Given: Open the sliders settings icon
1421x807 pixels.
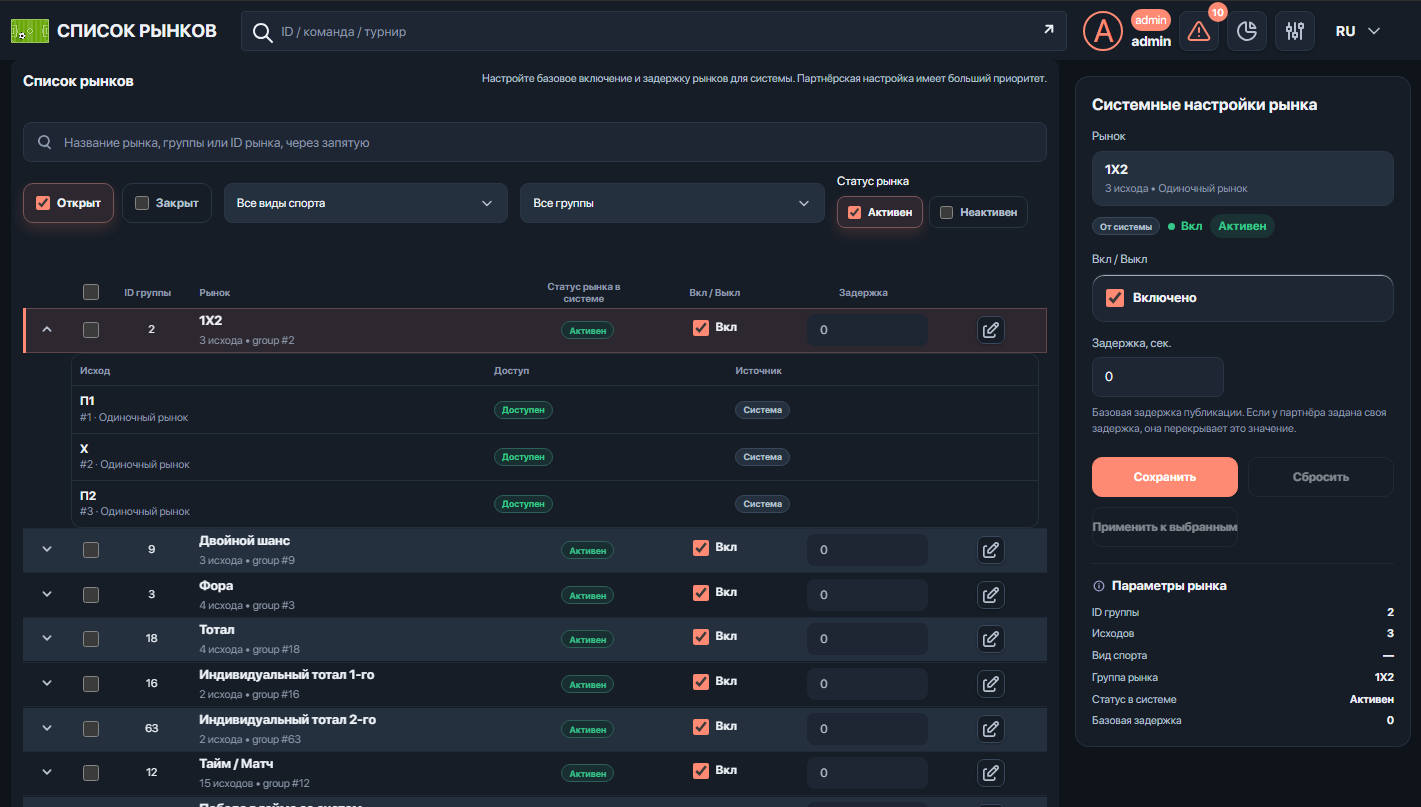Looking at the screenshot, I should tap(1295, 31).
